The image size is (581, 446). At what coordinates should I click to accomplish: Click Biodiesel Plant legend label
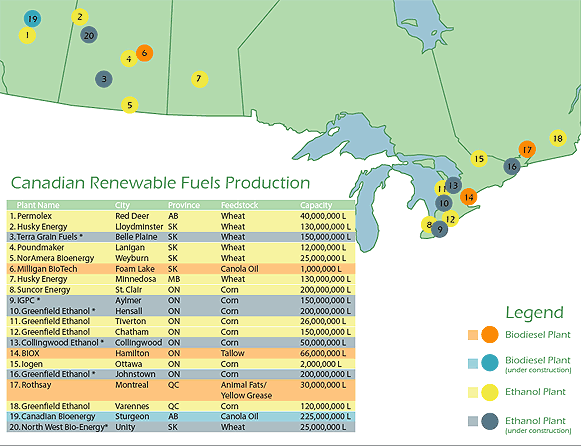click(538, 334)
